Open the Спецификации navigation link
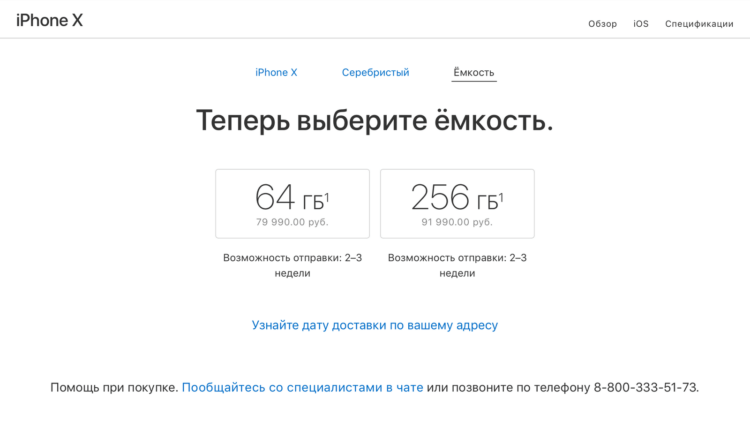 (699, 24)
